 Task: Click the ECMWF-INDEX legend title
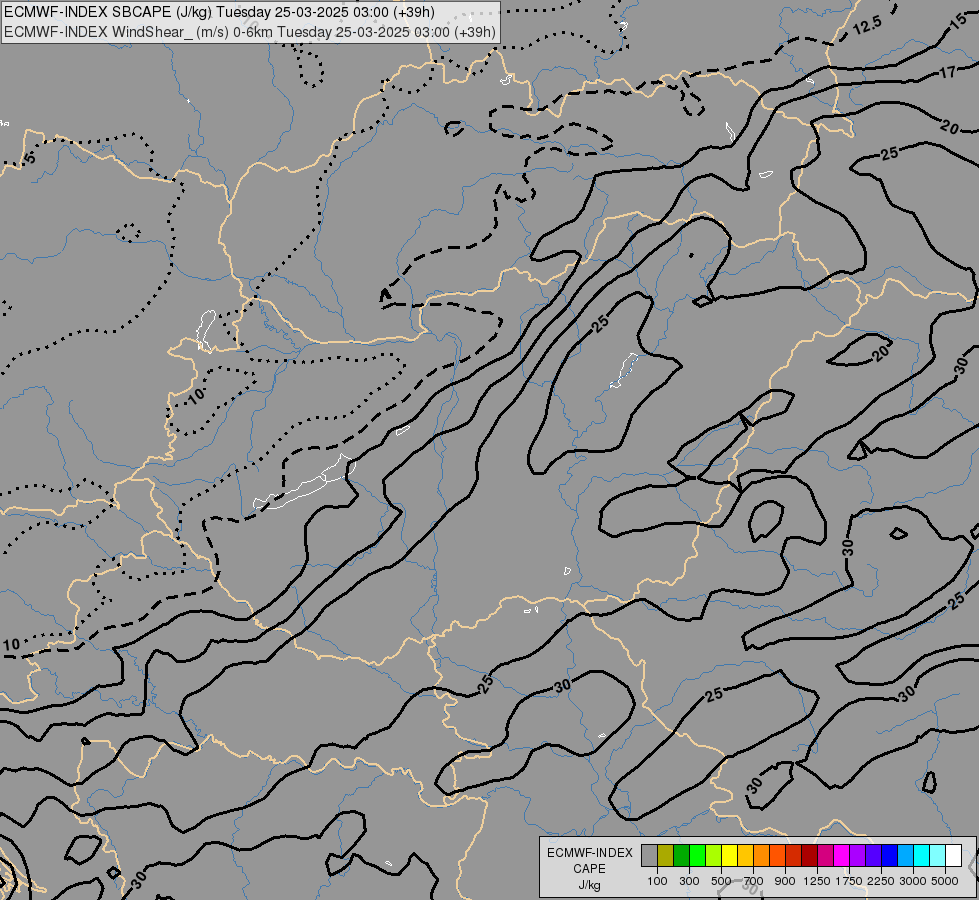point(589,853)
